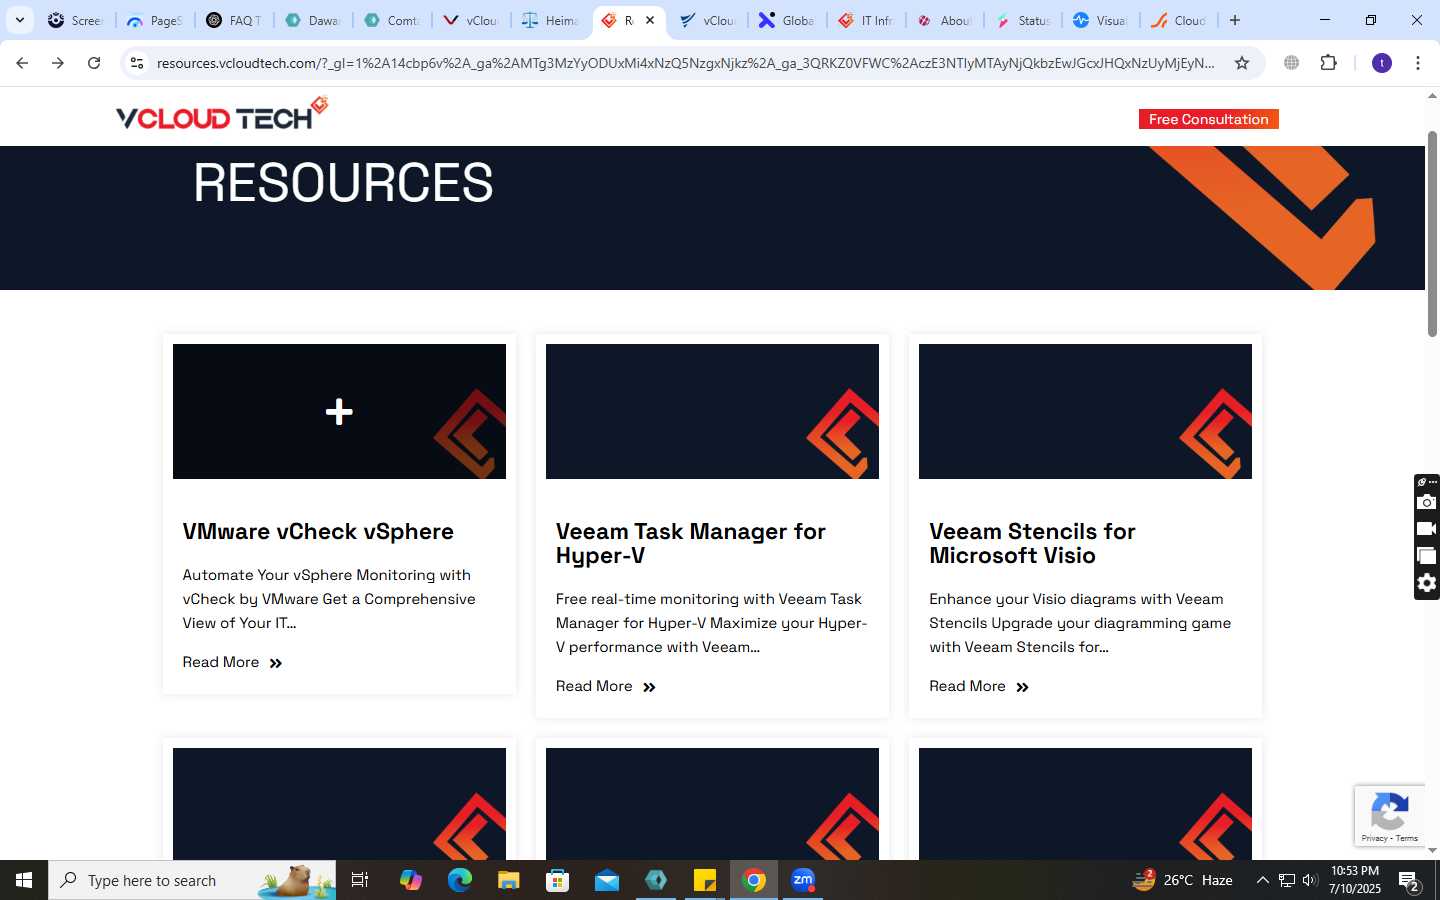This screenshot has height=900, width=1440.
Task: Open the Chrome profile avatar
Action: click(1382, 63)
